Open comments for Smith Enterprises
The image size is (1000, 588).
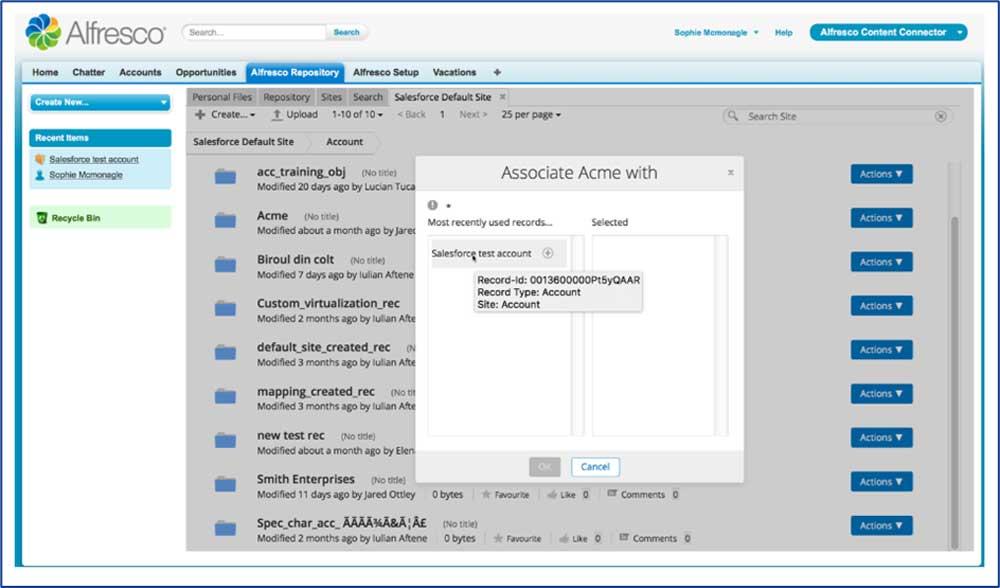click(x=636, y=494)
